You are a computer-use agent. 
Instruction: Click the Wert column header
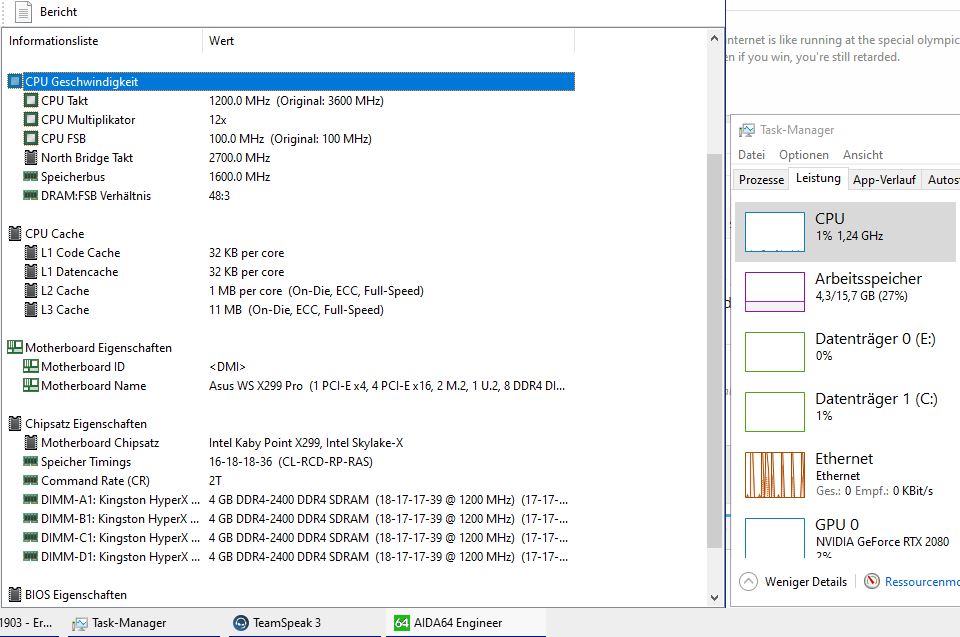click(221, 41)
